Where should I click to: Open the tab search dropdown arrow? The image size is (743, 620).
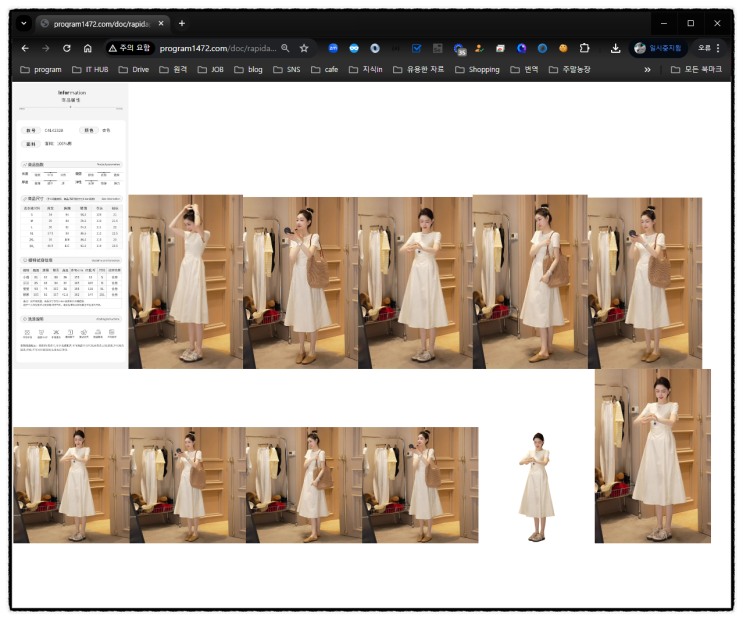point(24,23)
